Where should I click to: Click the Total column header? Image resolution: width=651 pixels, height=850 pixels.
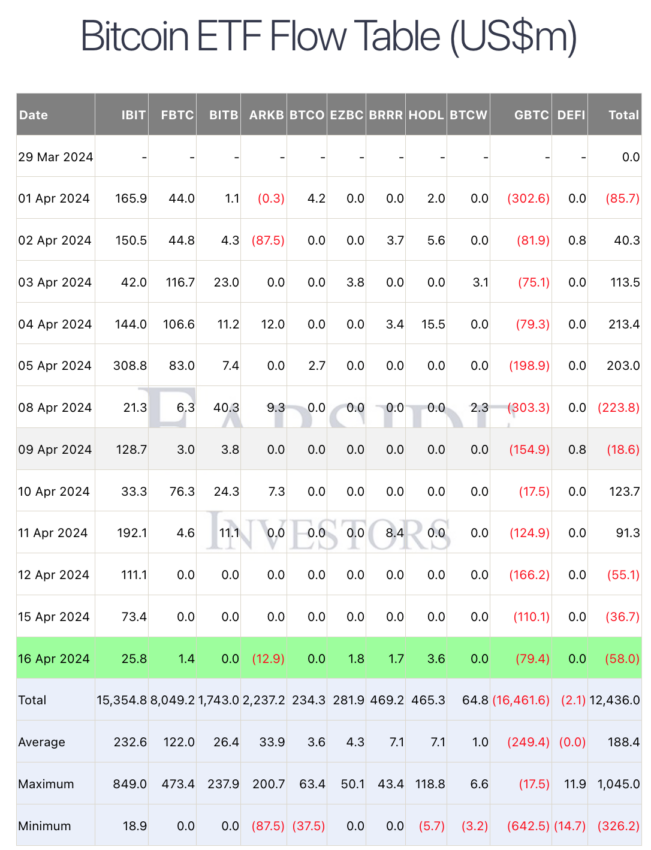point(624,115)
